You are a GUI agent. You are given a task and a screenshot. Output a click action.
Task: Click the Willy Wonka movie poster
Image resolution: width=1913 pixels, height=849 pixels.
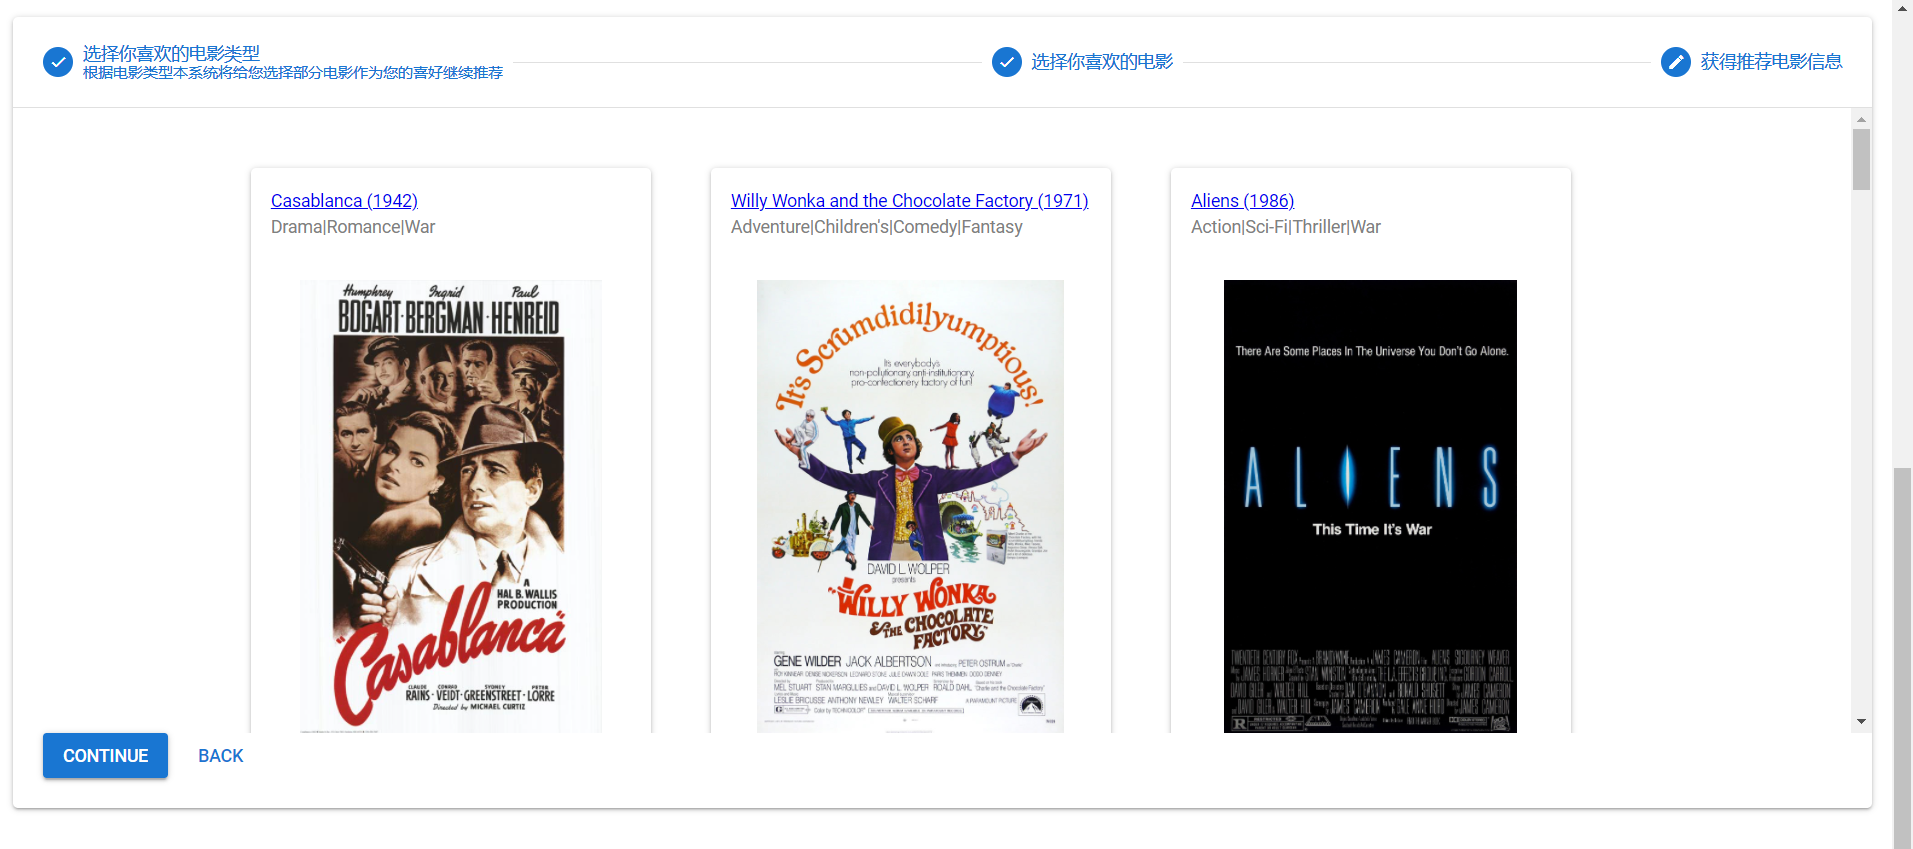click(x=910, y=506)
